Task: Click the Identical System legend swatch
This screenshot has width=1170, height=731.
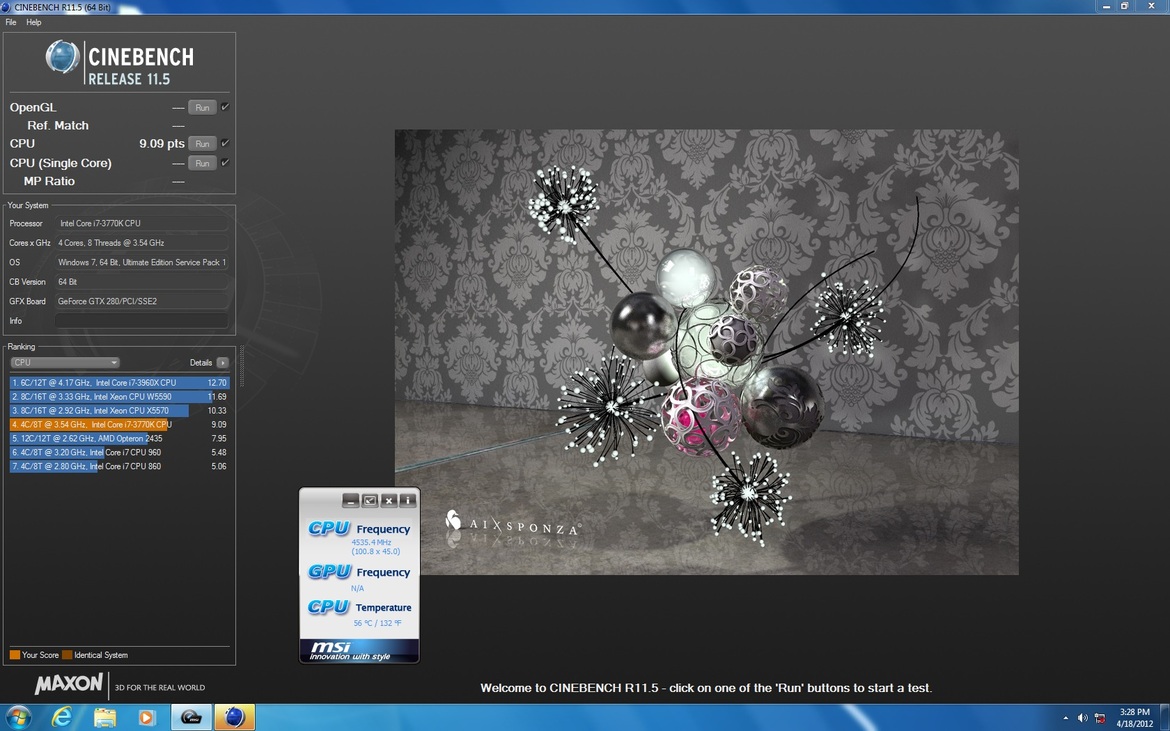Action: (x=67, y=655)
